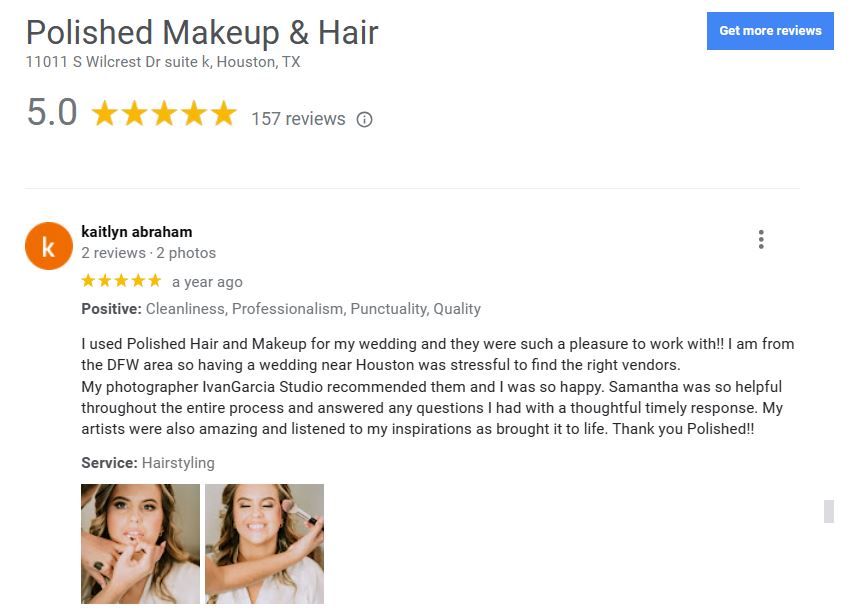855x614 pixels.
Task: Click the review's small five-star rating
Action: pyautogui.click(x=121, y=281)
